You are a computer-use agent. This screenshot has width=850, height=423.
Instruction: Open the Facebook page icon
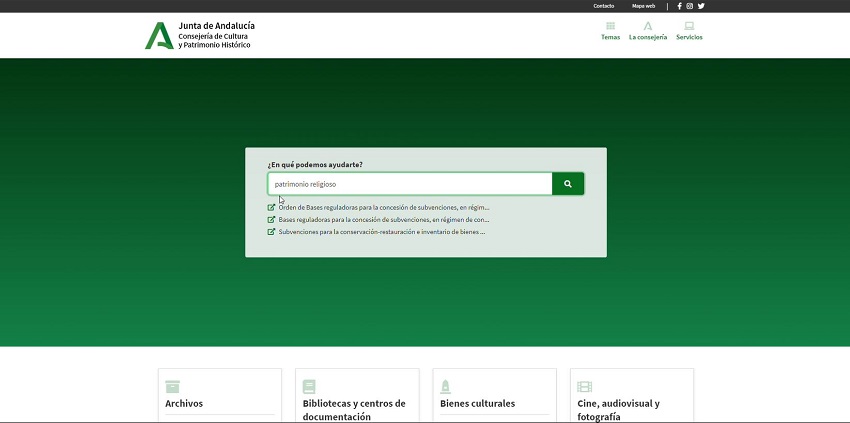(x=680, y=6)
